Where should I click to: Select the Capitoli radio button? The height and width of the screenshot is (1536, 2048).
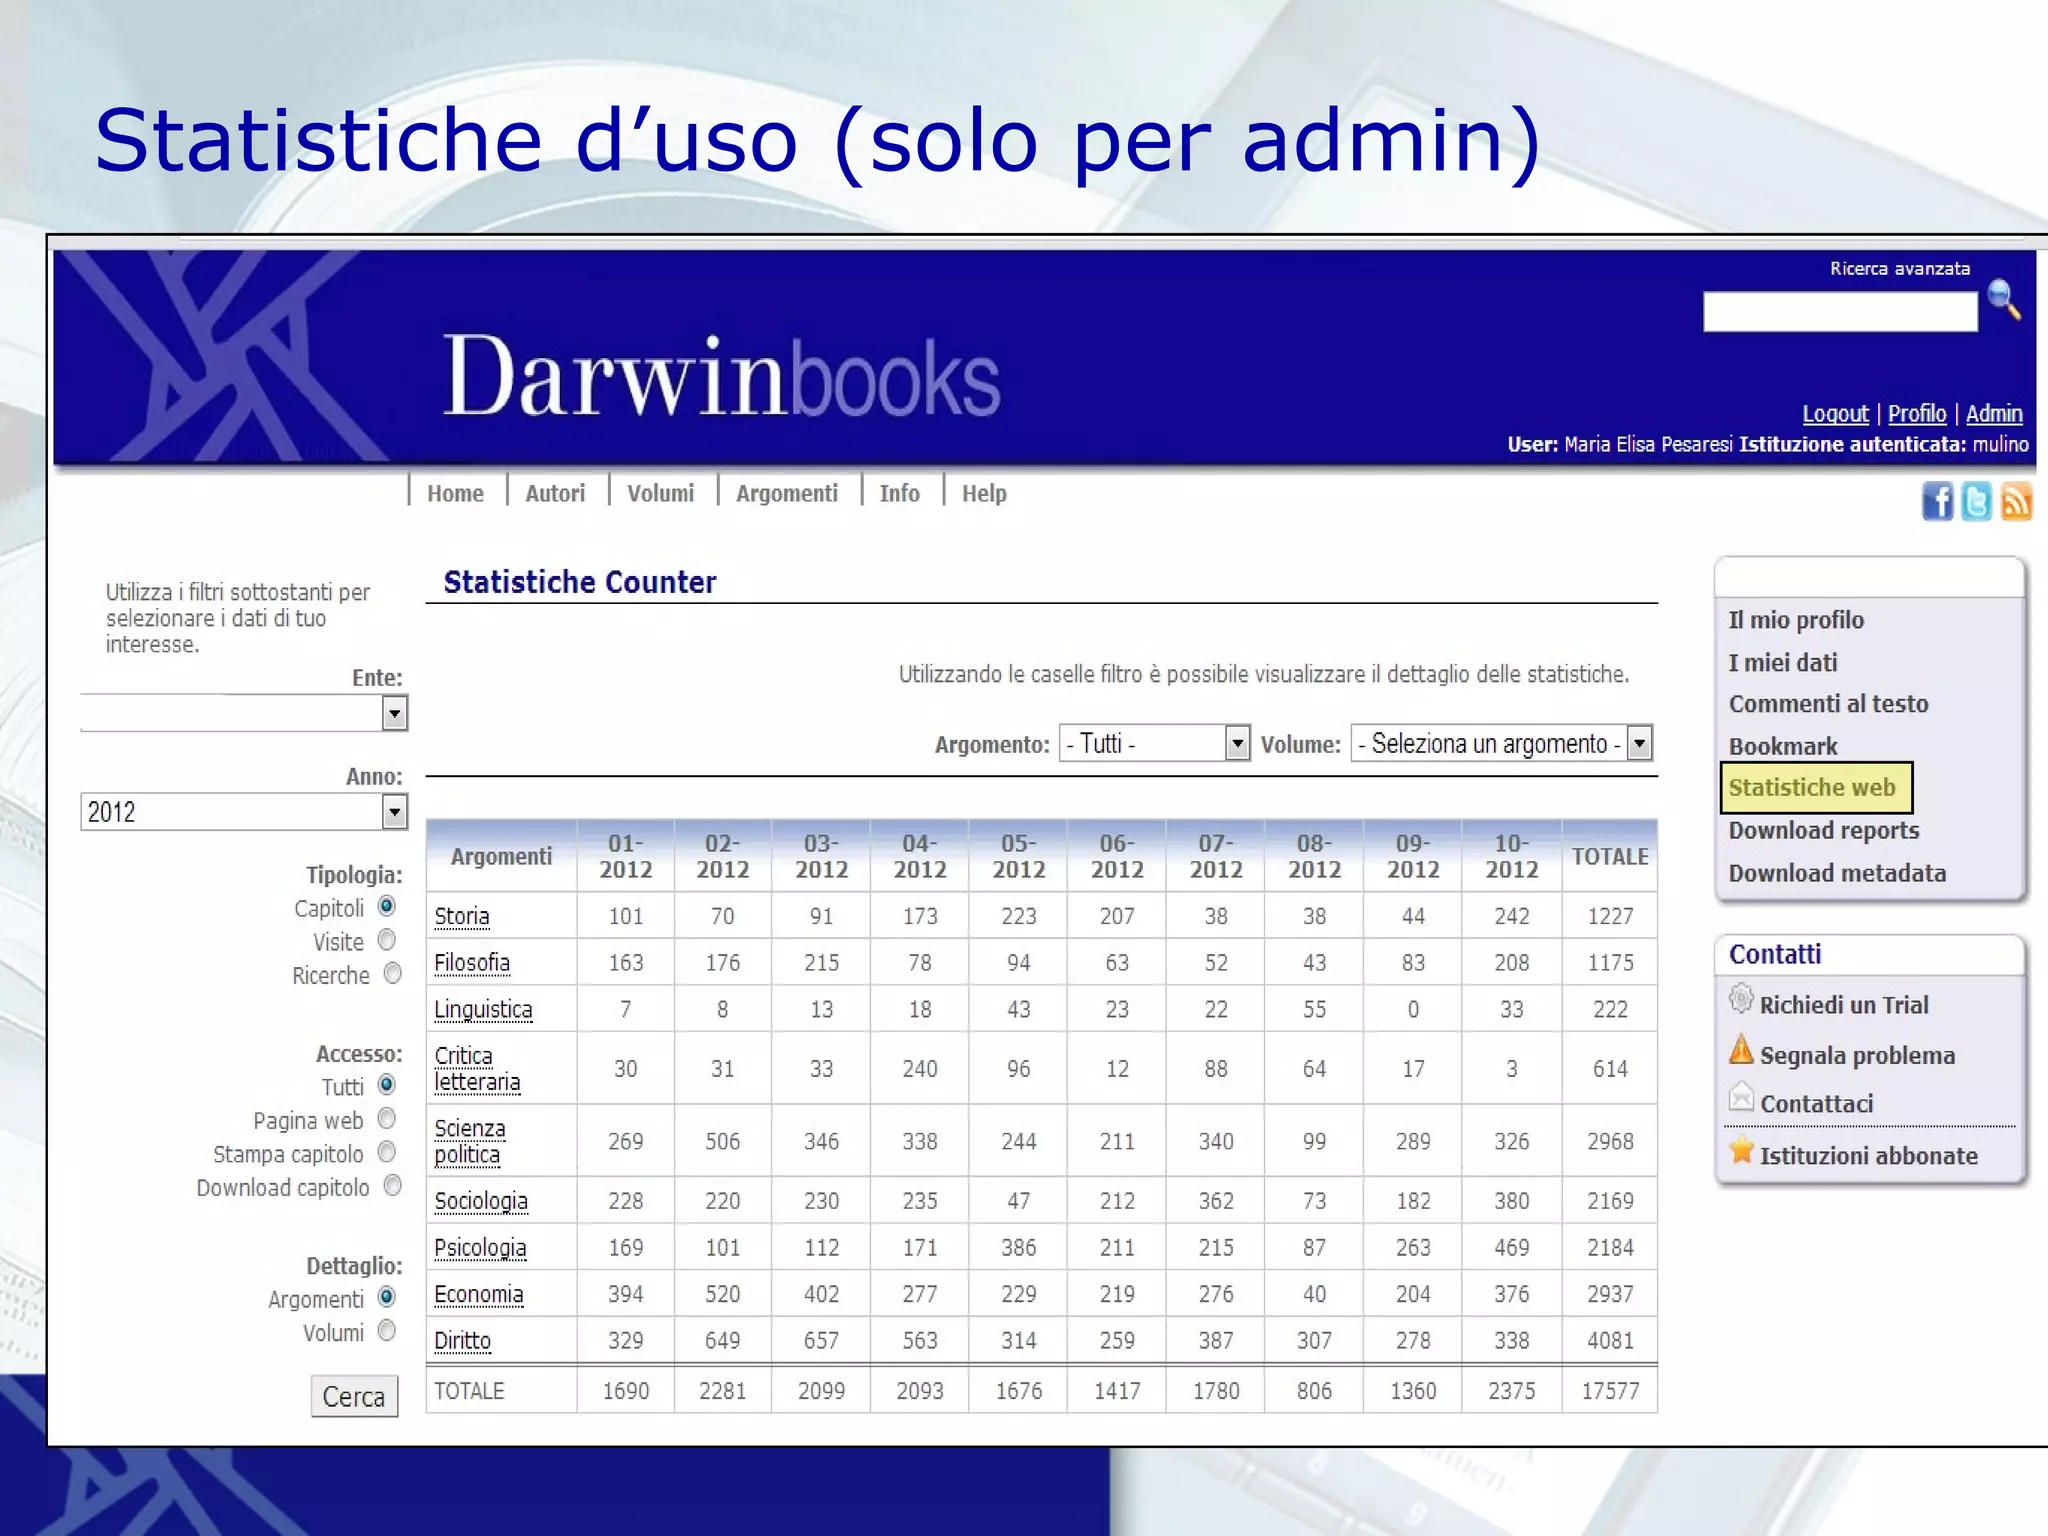(387, 906)
